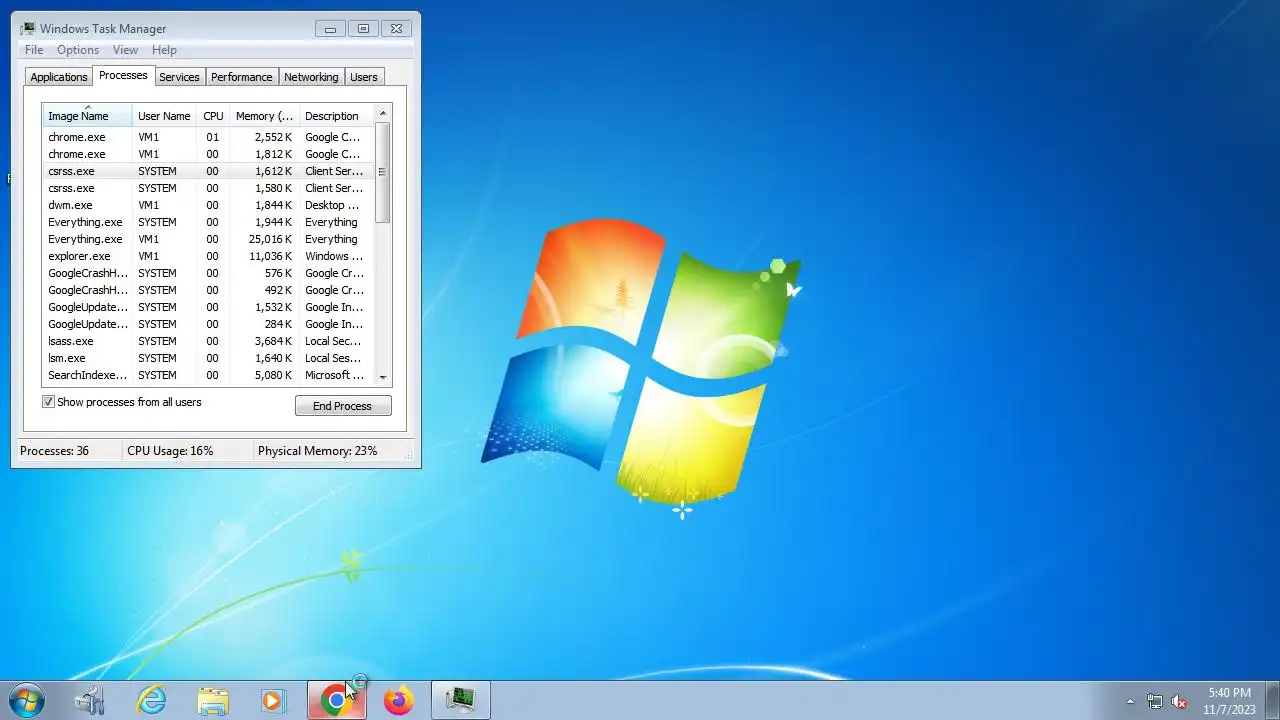Select GoogleCrashH... row with 576 K

point(208,273)
